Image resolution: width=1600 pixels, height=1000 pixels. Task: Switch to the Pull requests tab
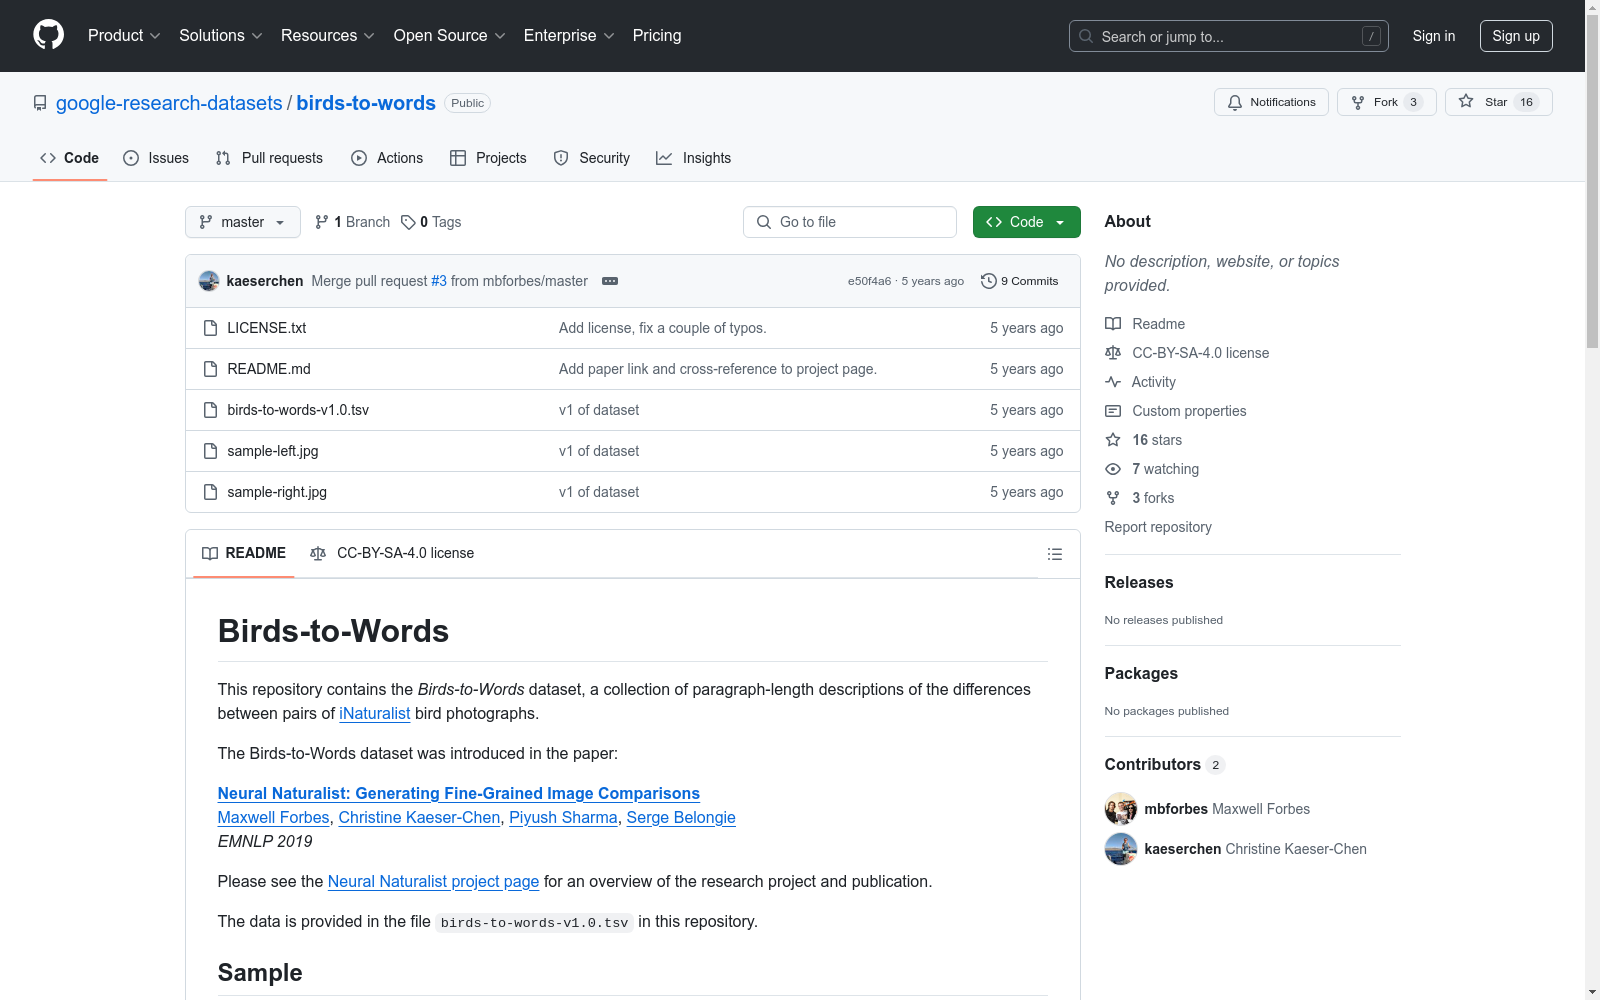tap(269, 158)
